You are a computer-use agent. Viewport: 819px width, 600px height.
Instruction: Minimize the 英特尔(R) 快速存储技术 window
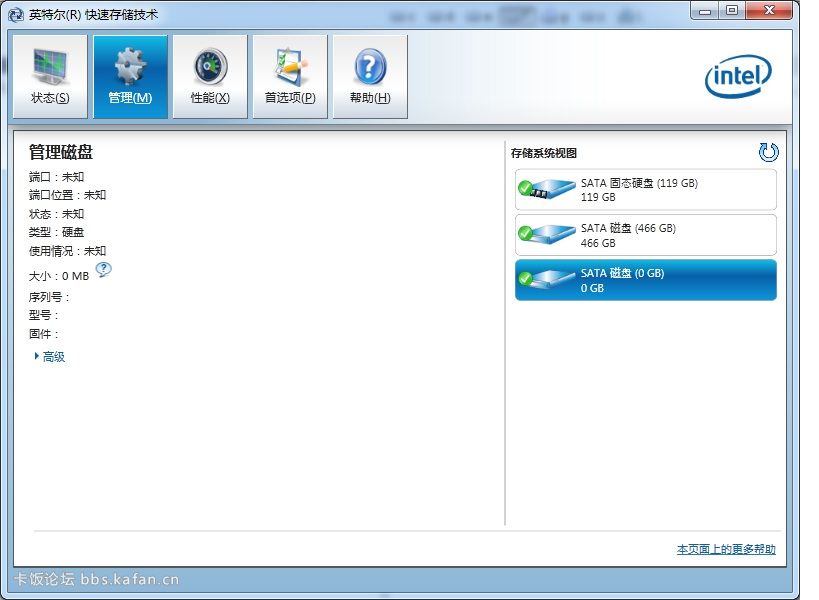(x=705, y=10)
